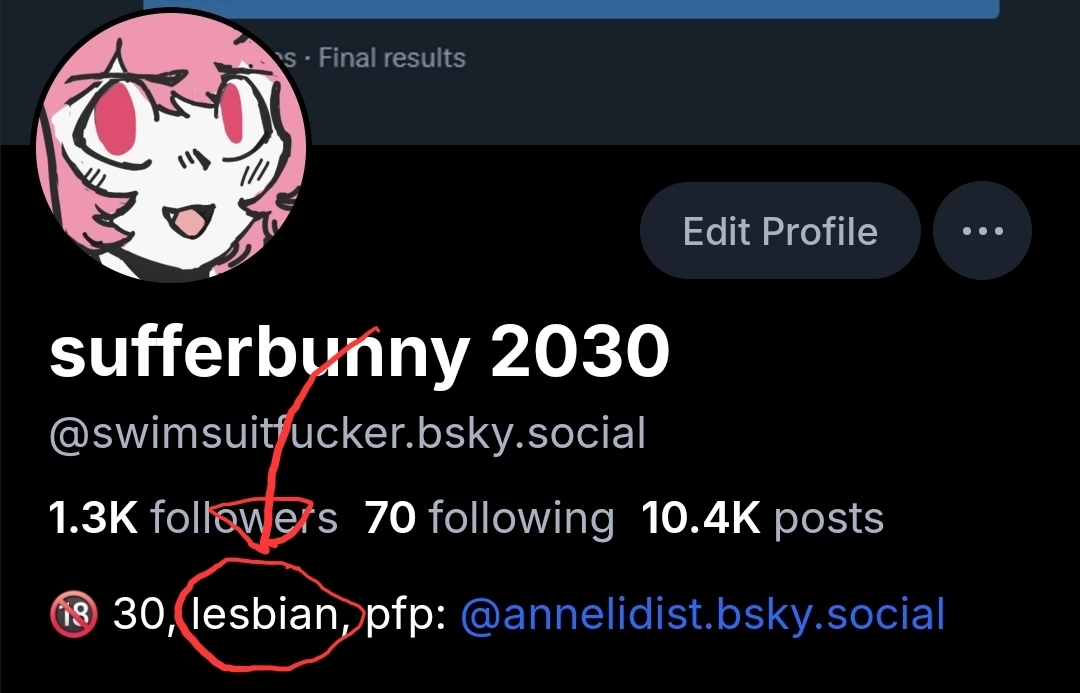This screenshot has height=693, width=1080.
Task: Click the no-under-18 emoji in bio
Action: (x=73, y=614)
